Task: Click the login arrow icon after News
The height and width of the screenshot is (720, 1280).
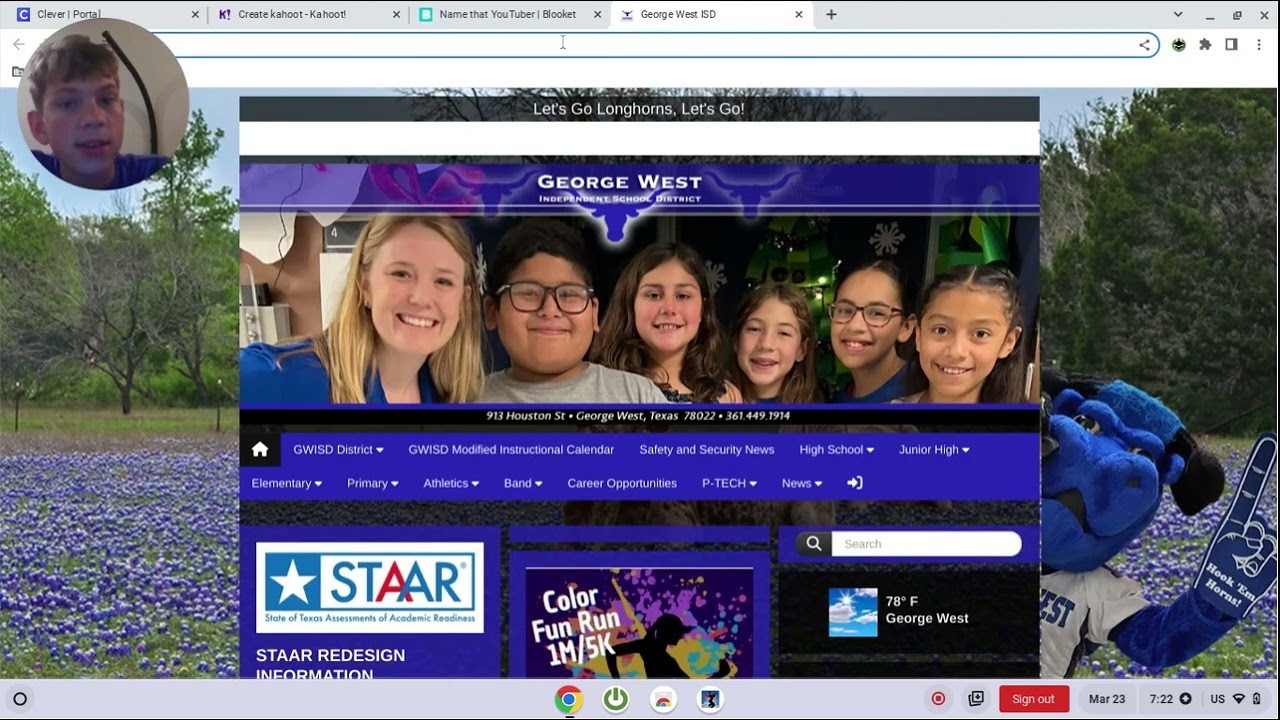Action: [855, 483]
